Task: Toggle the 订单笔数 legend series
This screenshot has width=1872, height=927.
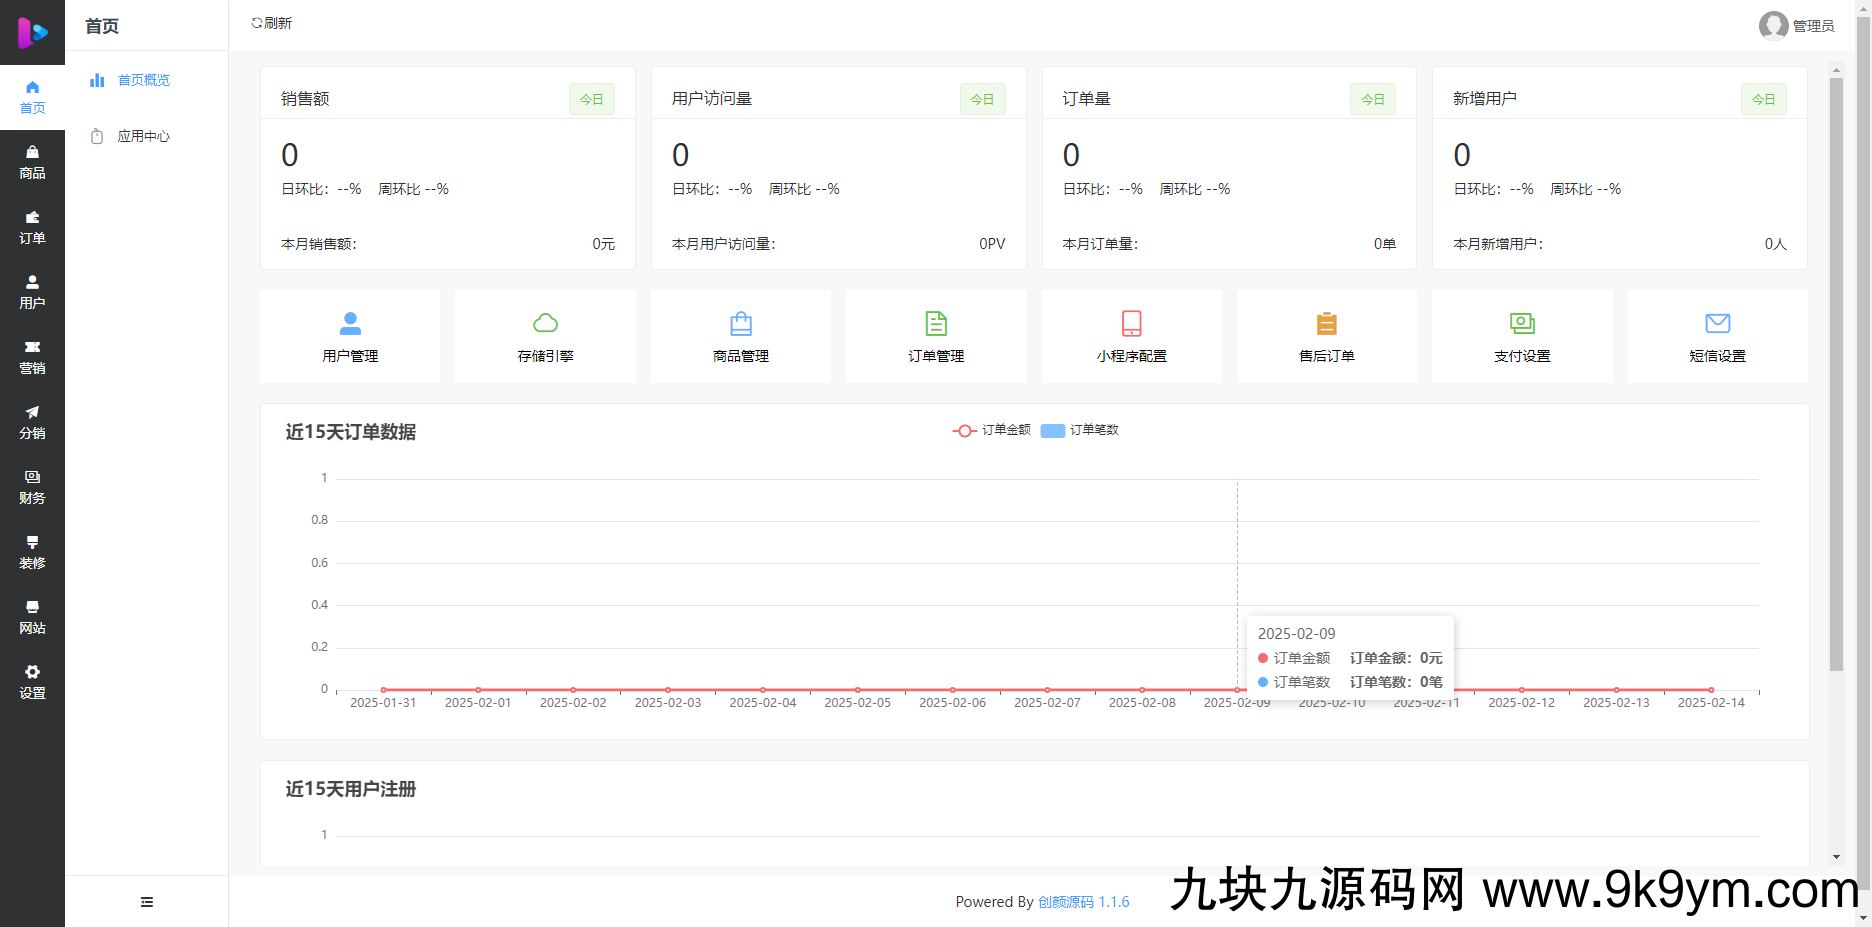Action: pos(1081,430)
